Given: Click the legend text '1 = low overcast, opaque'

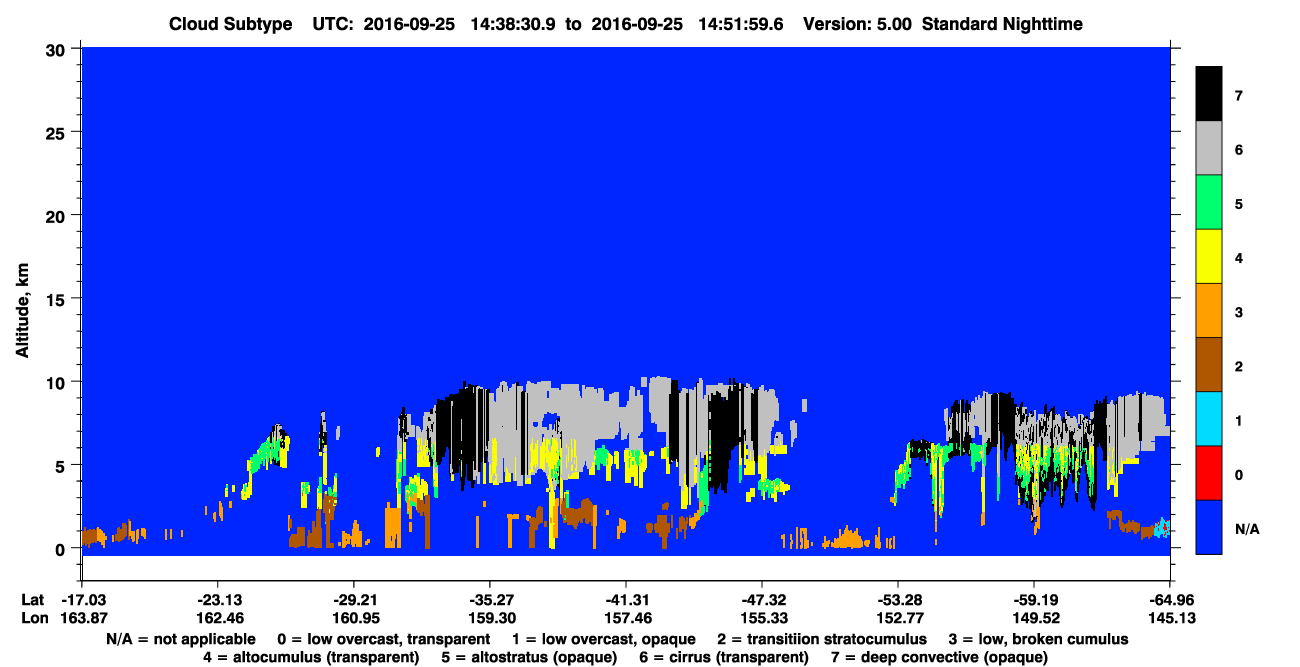Looking at the screenshot, I should click(606, 639).
